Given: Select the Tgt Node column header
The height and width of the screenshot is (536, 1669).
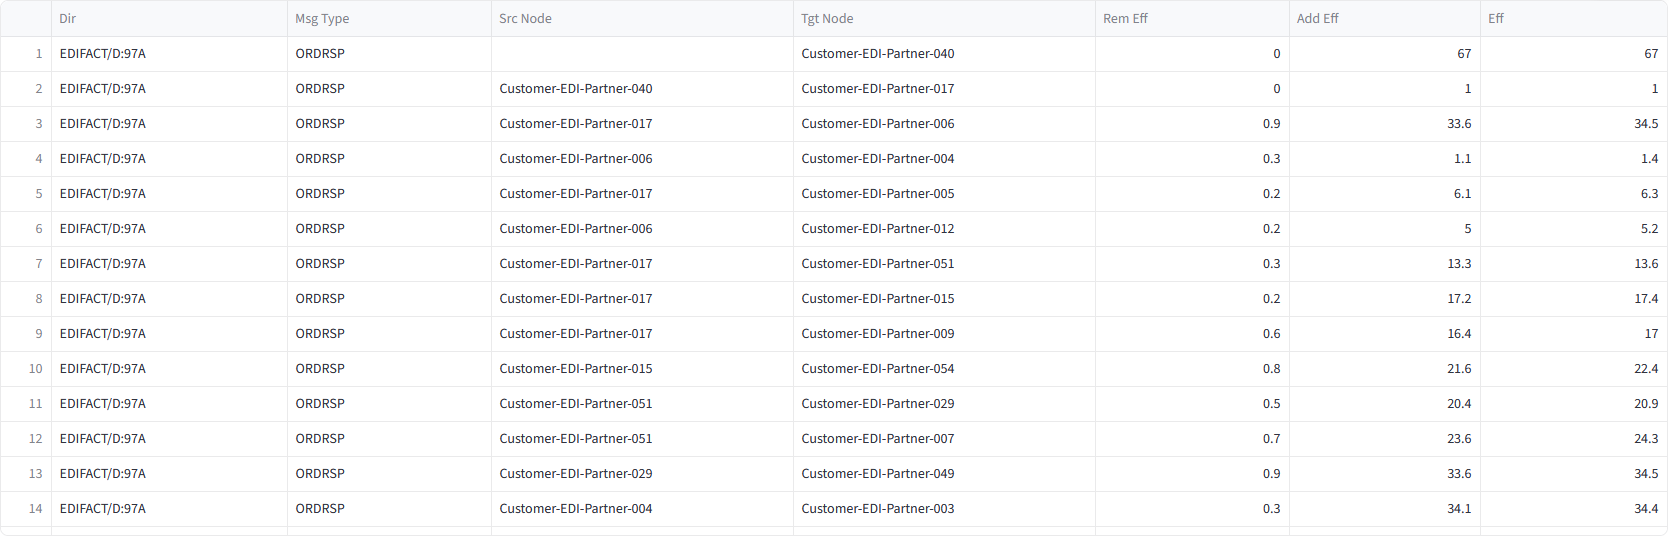Looking at the screenshot, I should [x=827, y=19].
